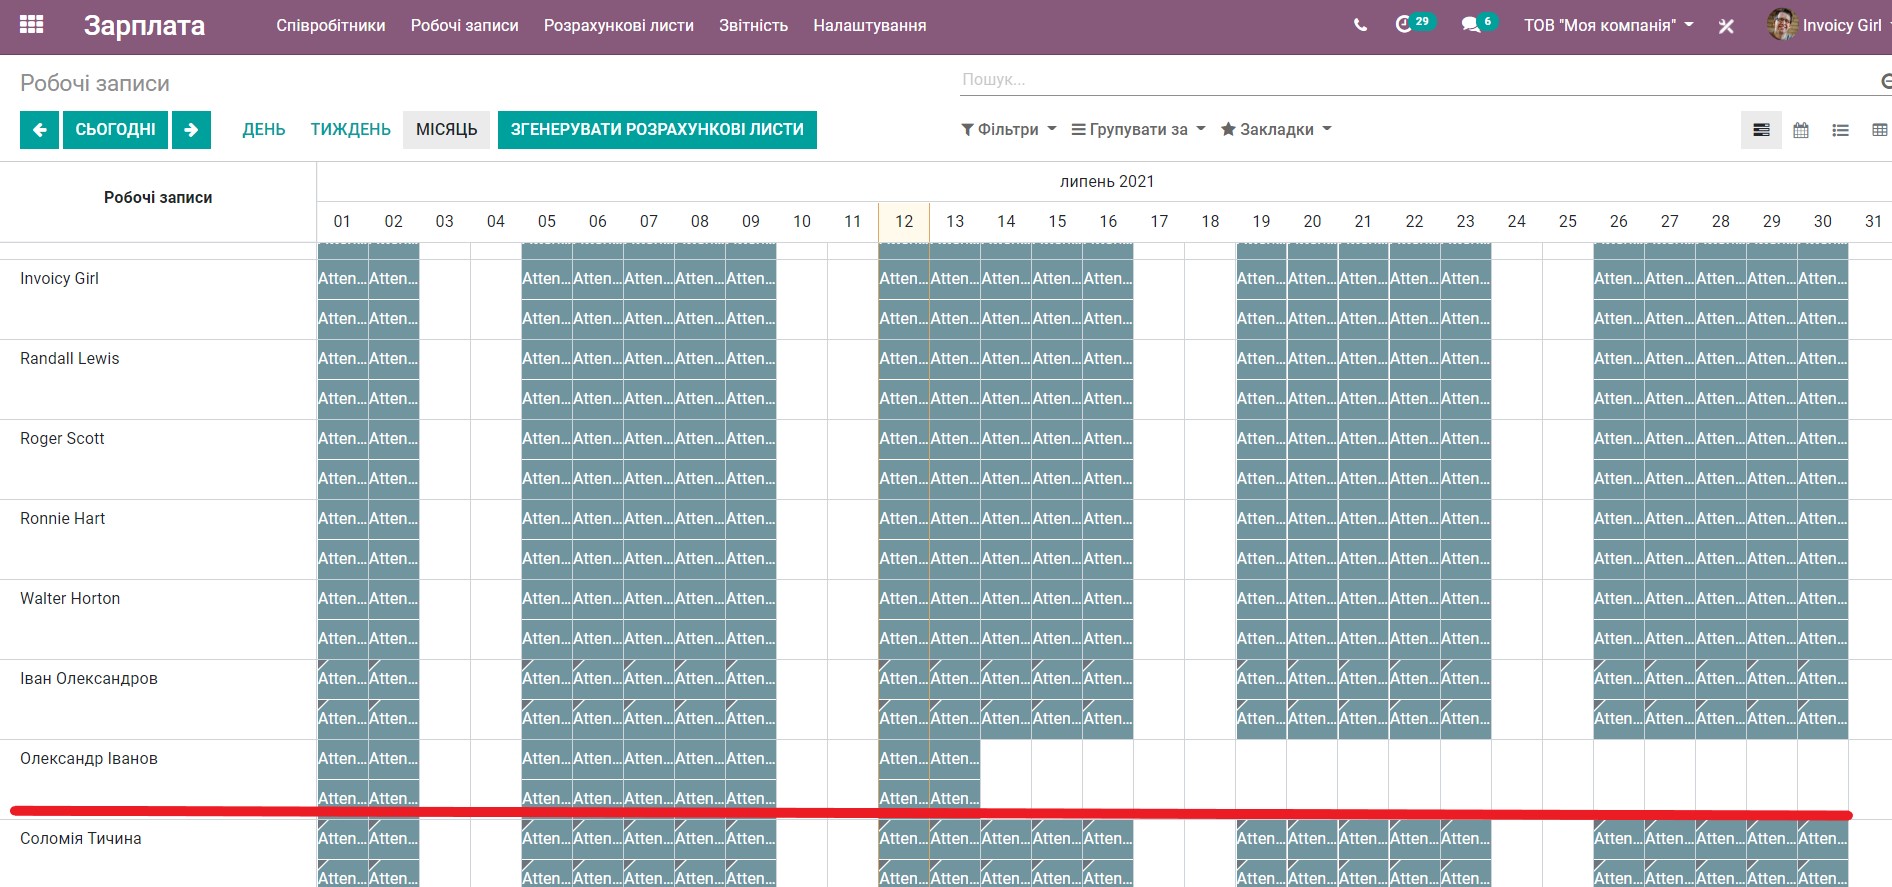Click ЗГЕНЕРУВАТИ РОЗРАХУНКОВІ ЛИСТИ button
Screen dimensions: 1892x887
point(657,130)
